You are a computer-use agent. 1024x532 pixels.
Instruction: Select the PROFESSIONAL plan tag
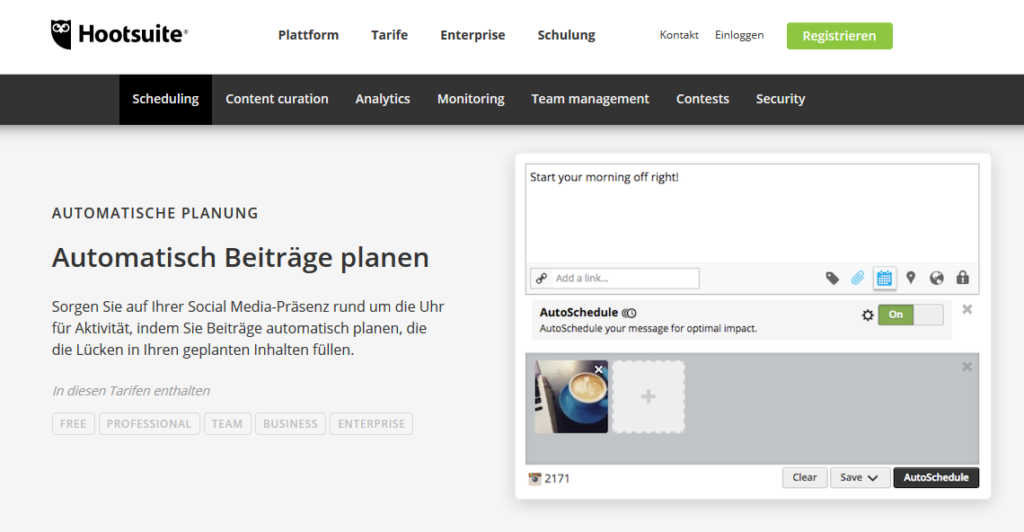click(149, 424)
